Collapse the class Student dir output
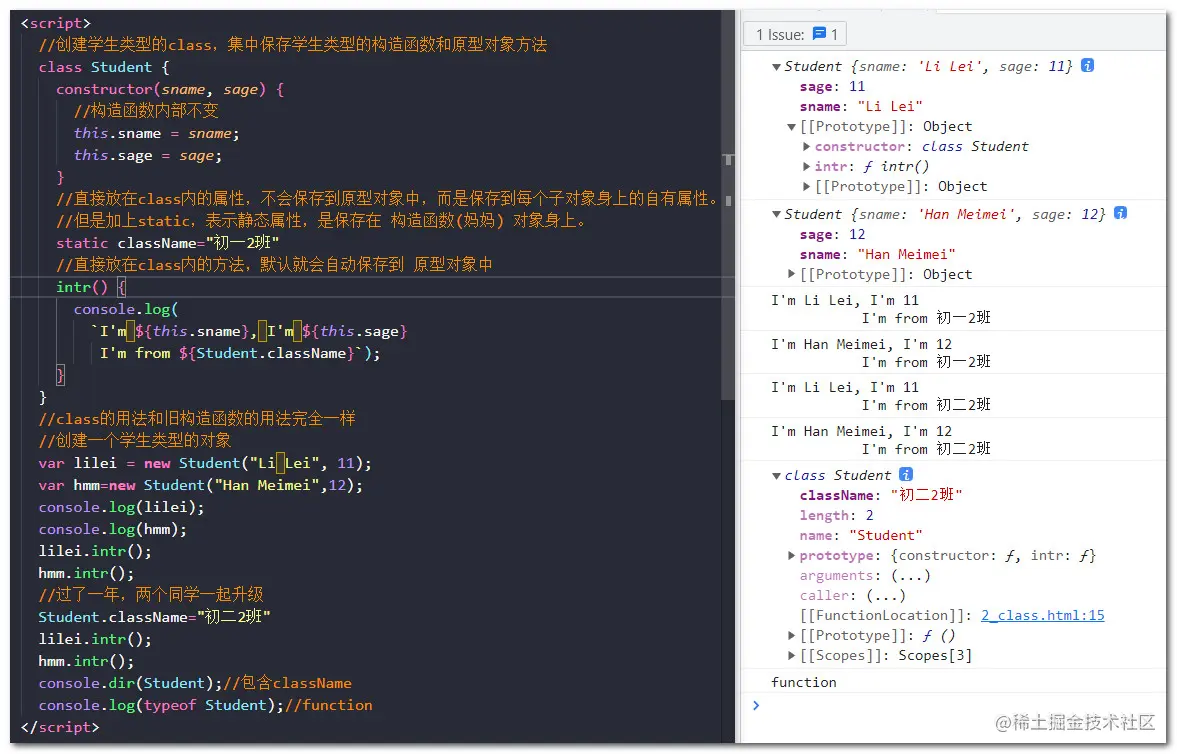Screen dimensions: 1177x754 pos(776,475)
